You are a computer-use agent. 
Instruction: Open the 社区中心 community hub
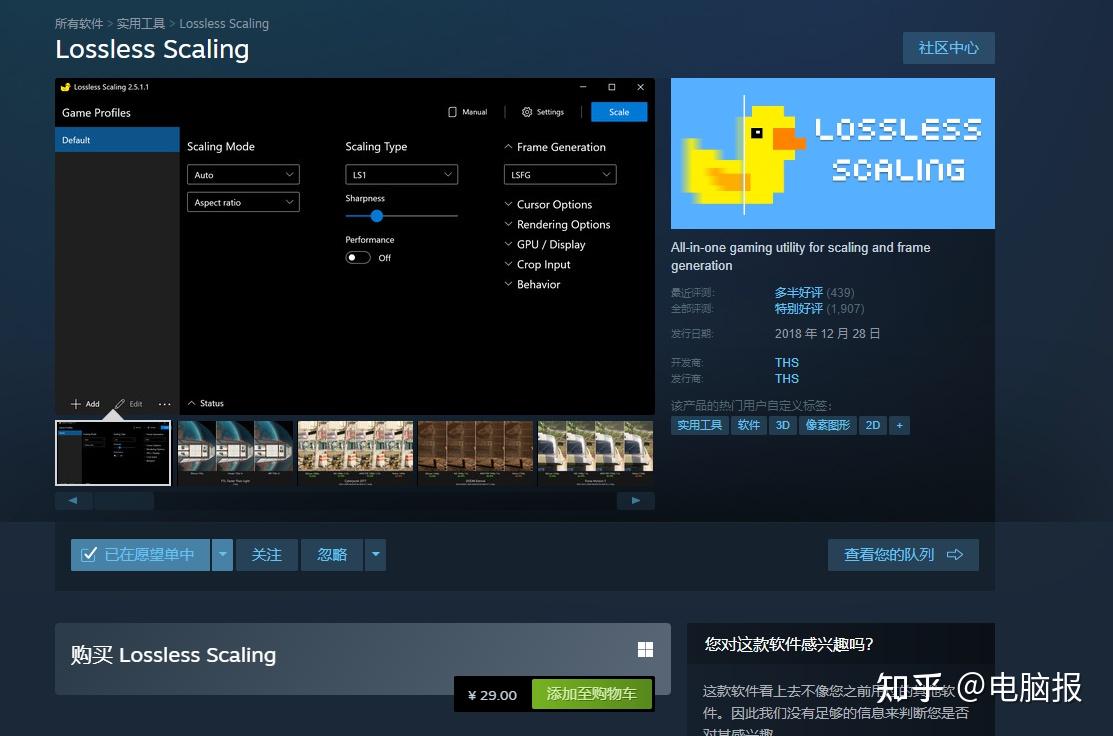pos(948,48)
